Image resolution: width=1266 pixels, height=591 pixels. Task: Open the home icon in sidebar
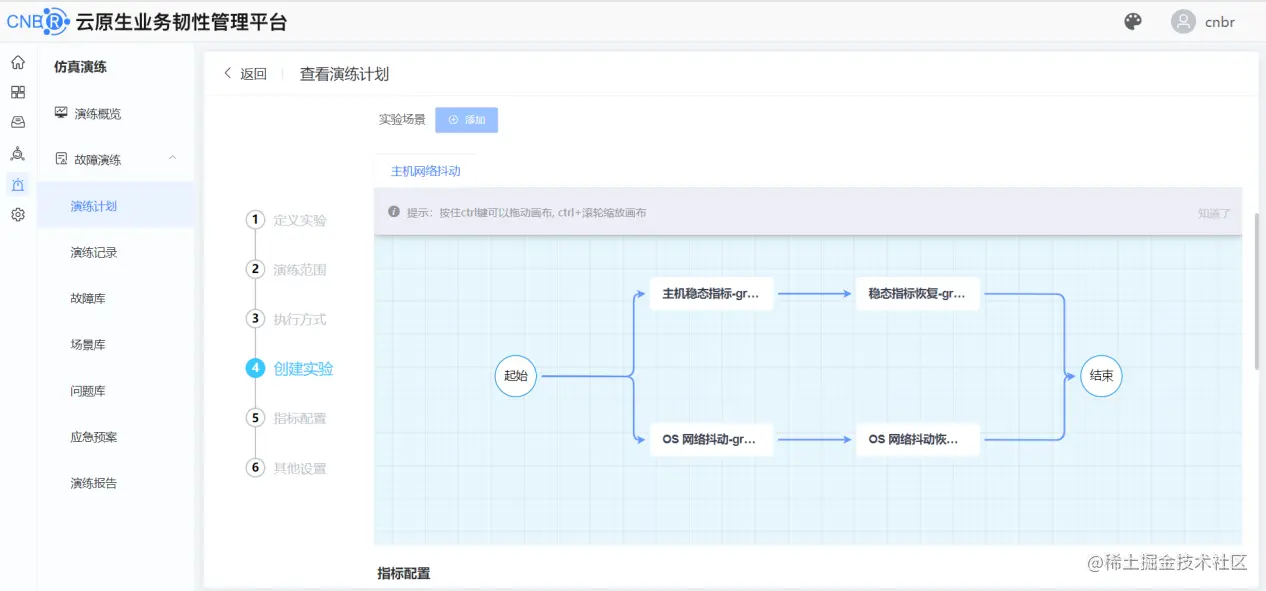click(17, 62)
